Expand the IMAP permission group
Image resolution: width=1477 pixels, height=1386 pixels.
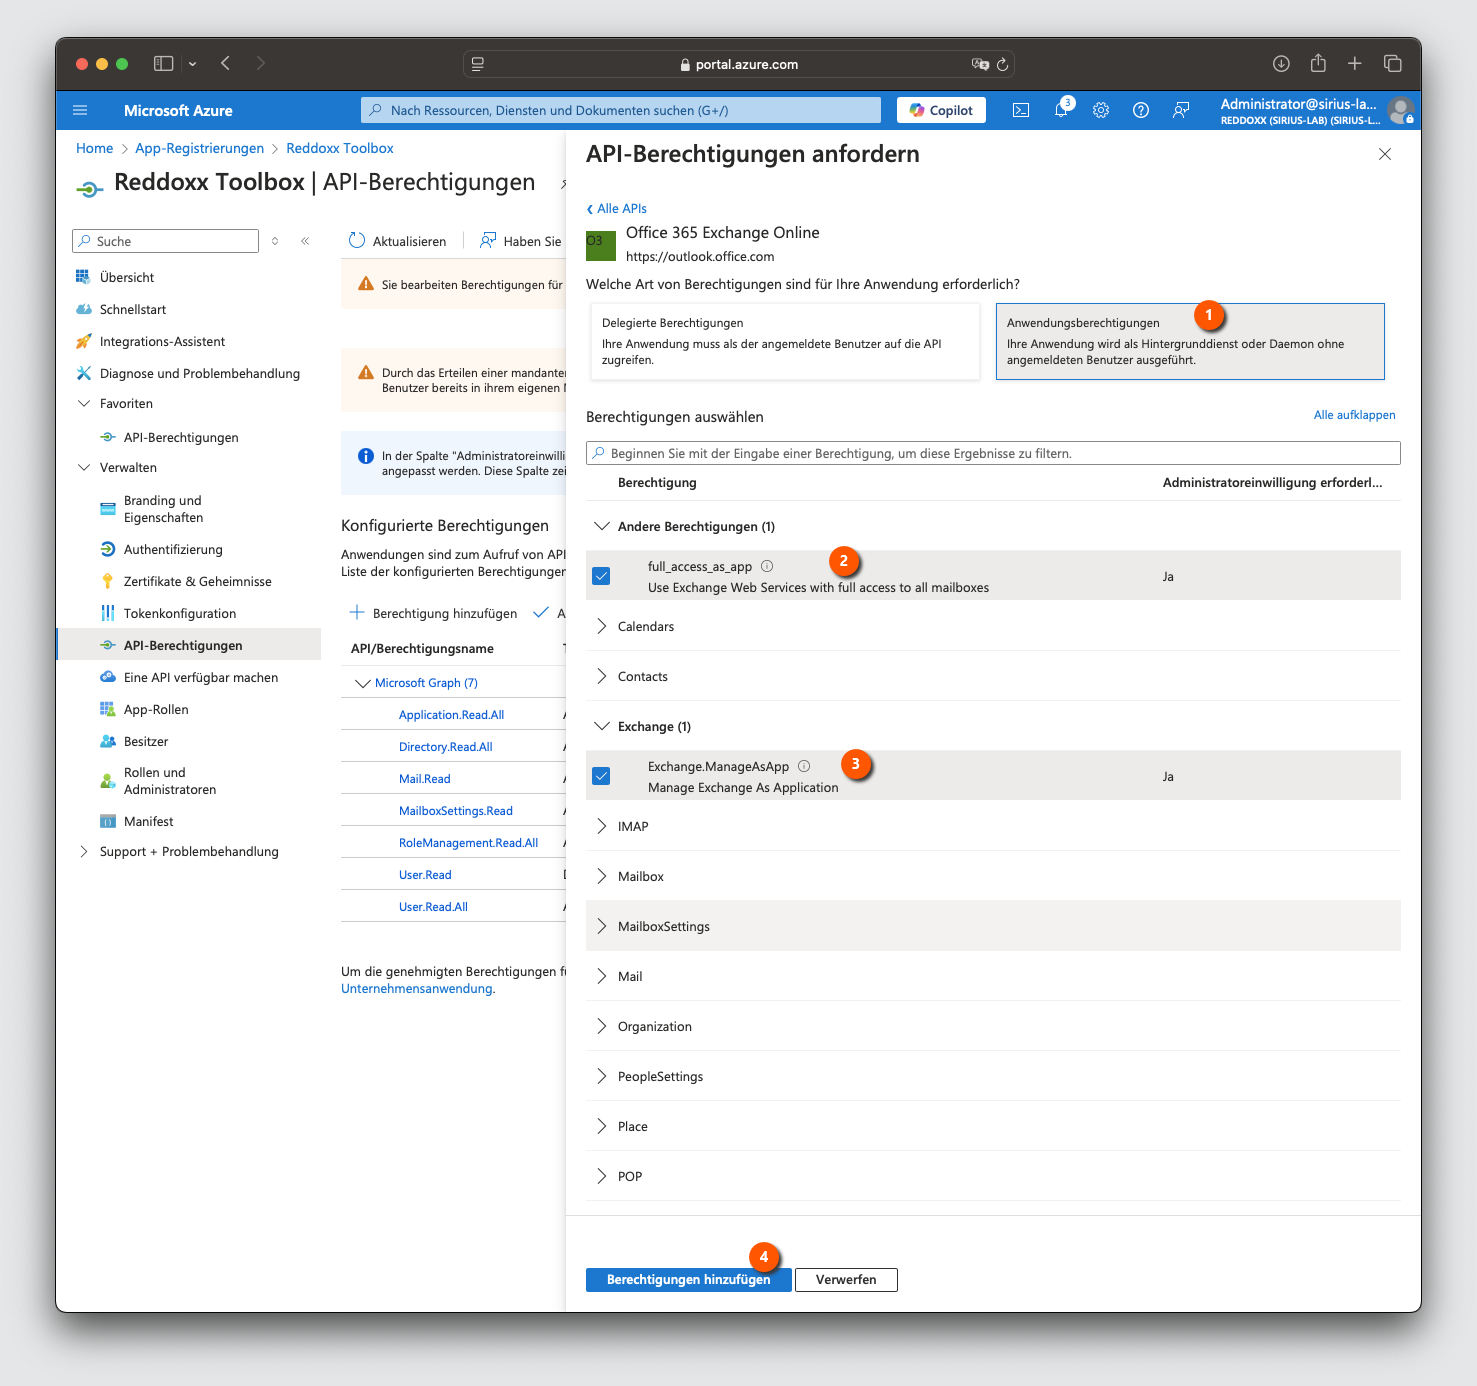pyautogui.click(x=601, y=826)
